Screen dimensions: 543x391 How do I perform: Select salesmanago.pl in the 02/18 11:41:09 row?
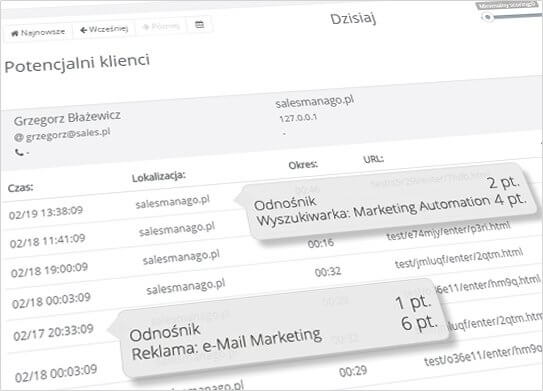(x=177, y=229)
